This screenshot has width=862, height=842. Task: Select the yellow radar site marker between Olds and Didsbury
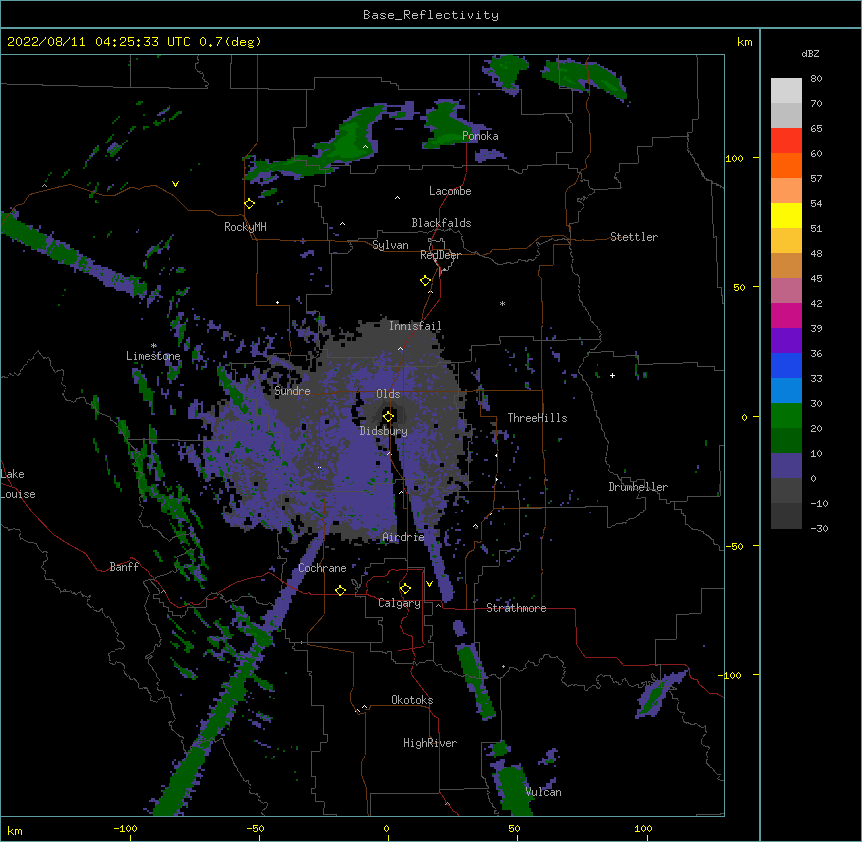388,417
